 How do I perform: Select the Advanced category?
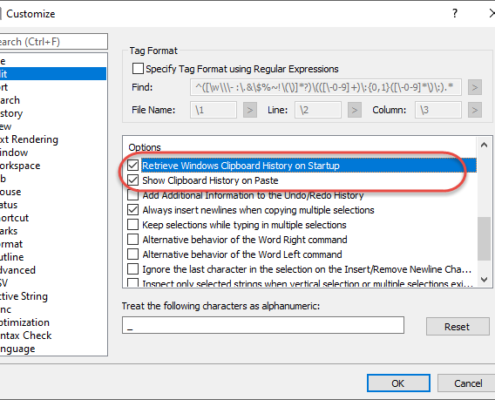[18, 270]
